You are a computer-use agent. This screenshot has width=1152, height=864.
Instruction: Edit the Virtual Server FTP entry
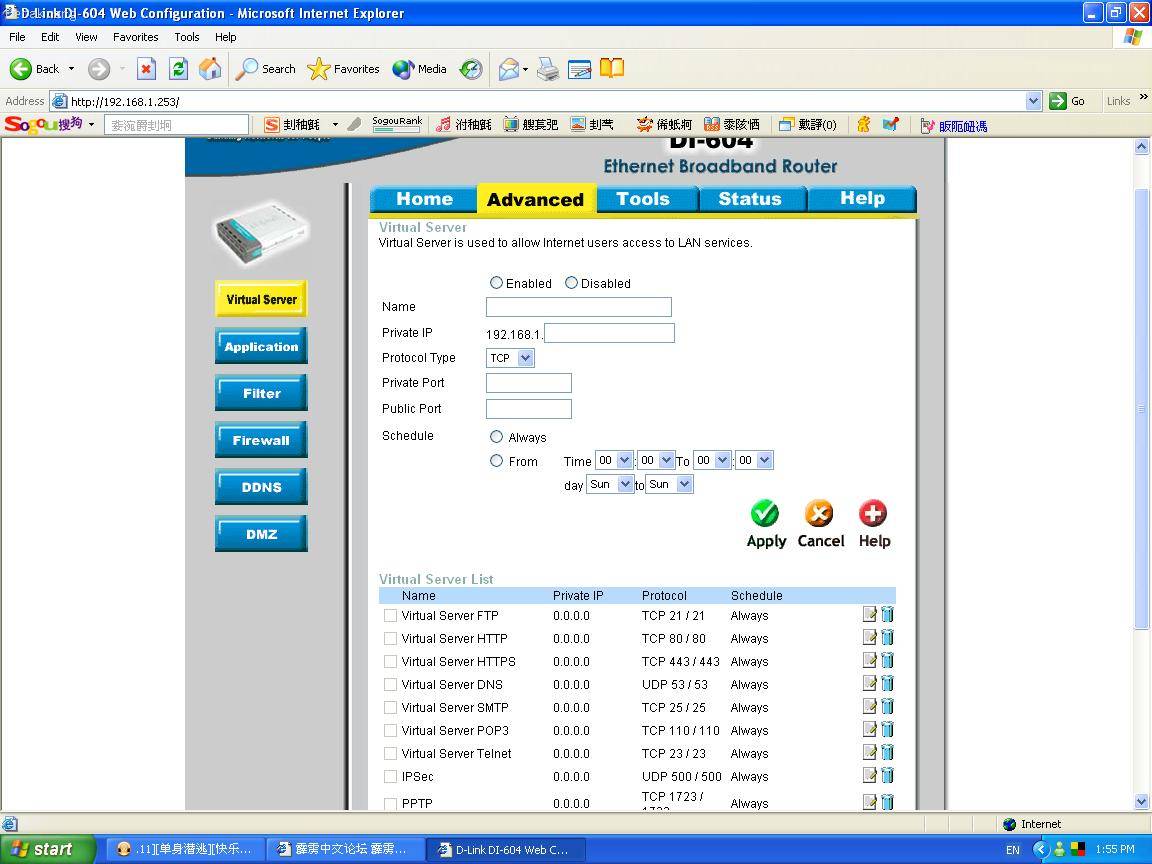(870, 615)
